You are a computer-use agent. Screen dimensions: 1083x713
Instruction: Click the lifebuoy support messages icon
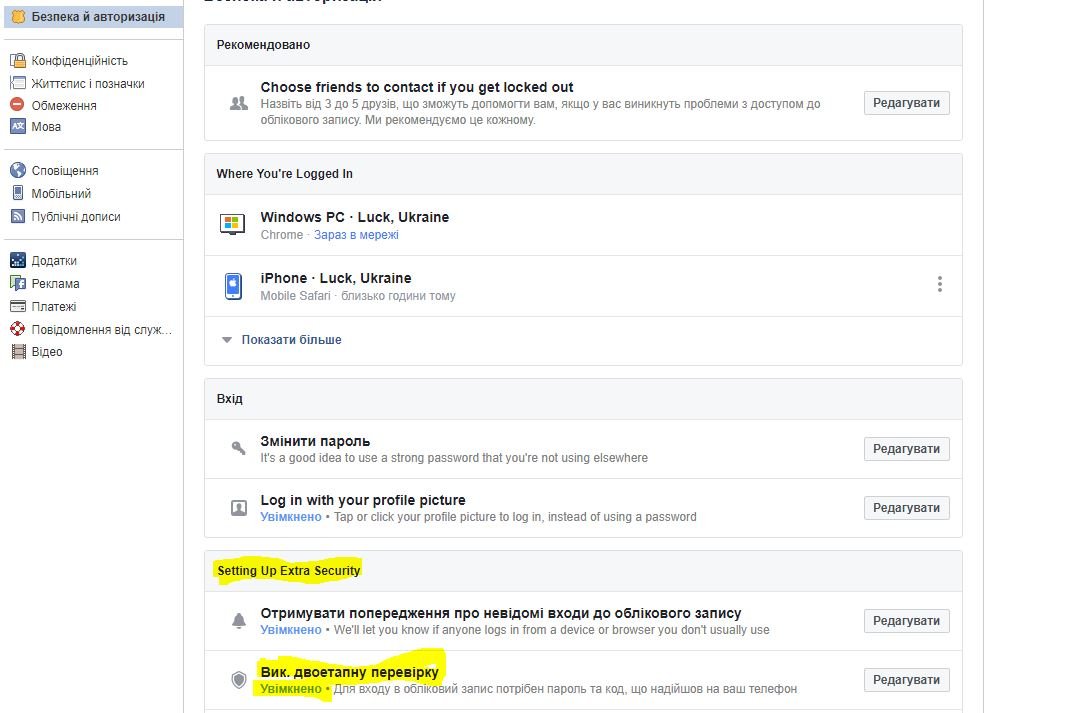(18, 329)
